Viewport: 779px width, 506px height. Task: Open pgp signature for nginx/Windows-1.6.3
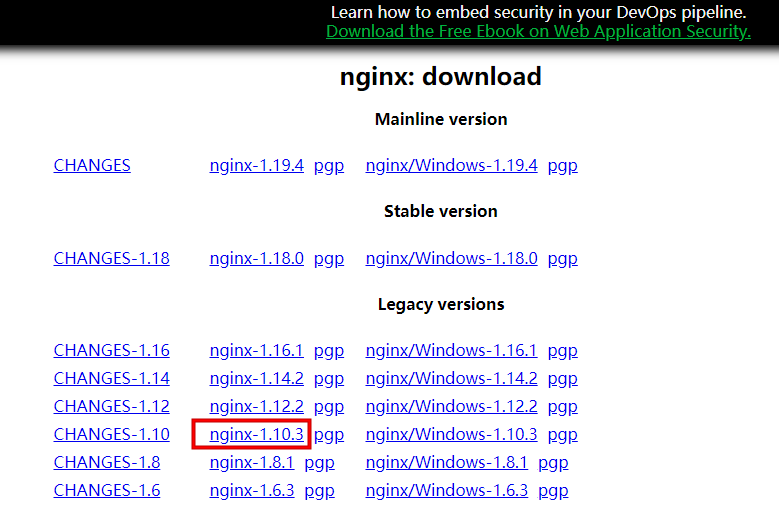coord(553,492)
